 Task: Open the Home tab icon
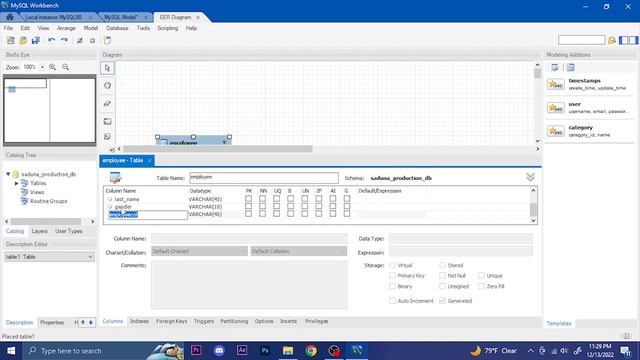click(10, 17)
